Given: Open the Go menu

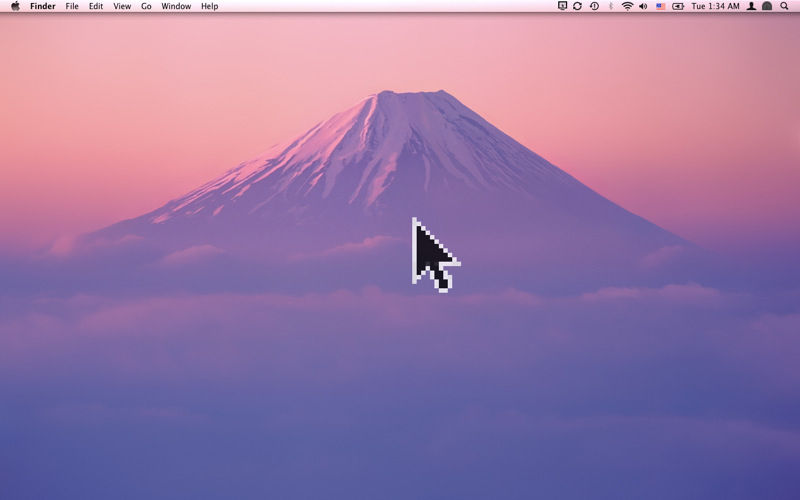Looking at the screenshot, I should [x=146, y=6].
